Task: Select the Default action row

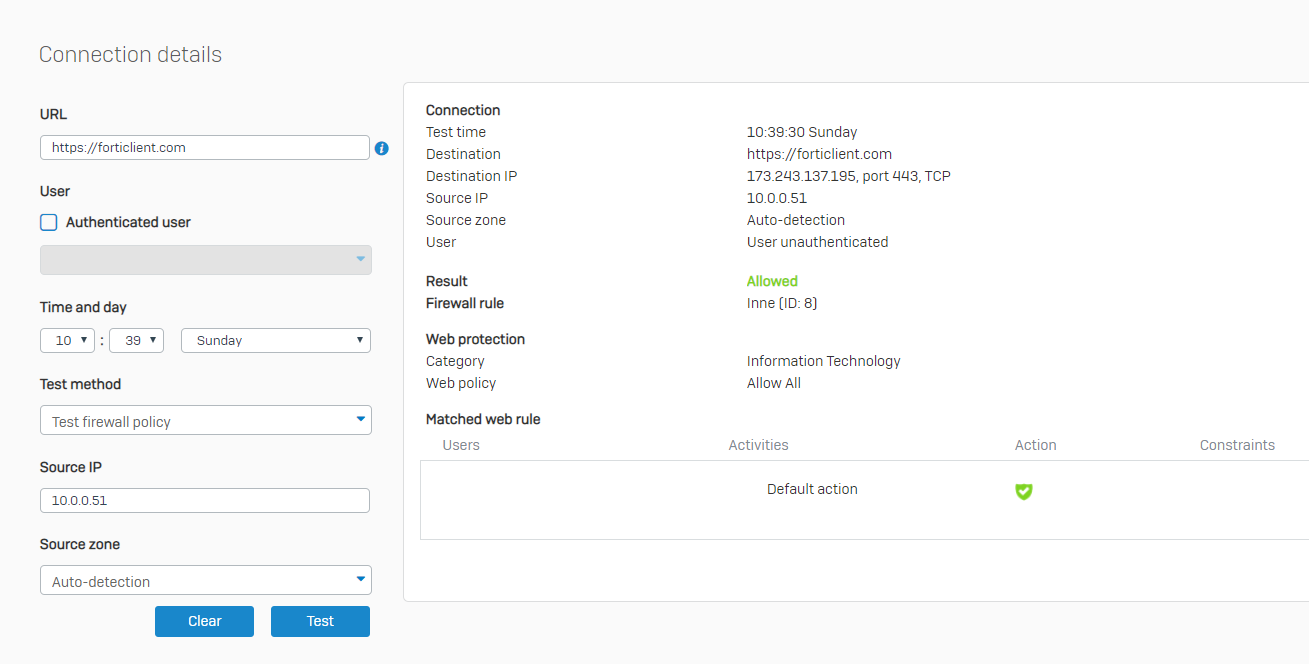Action: coord(812,489)
